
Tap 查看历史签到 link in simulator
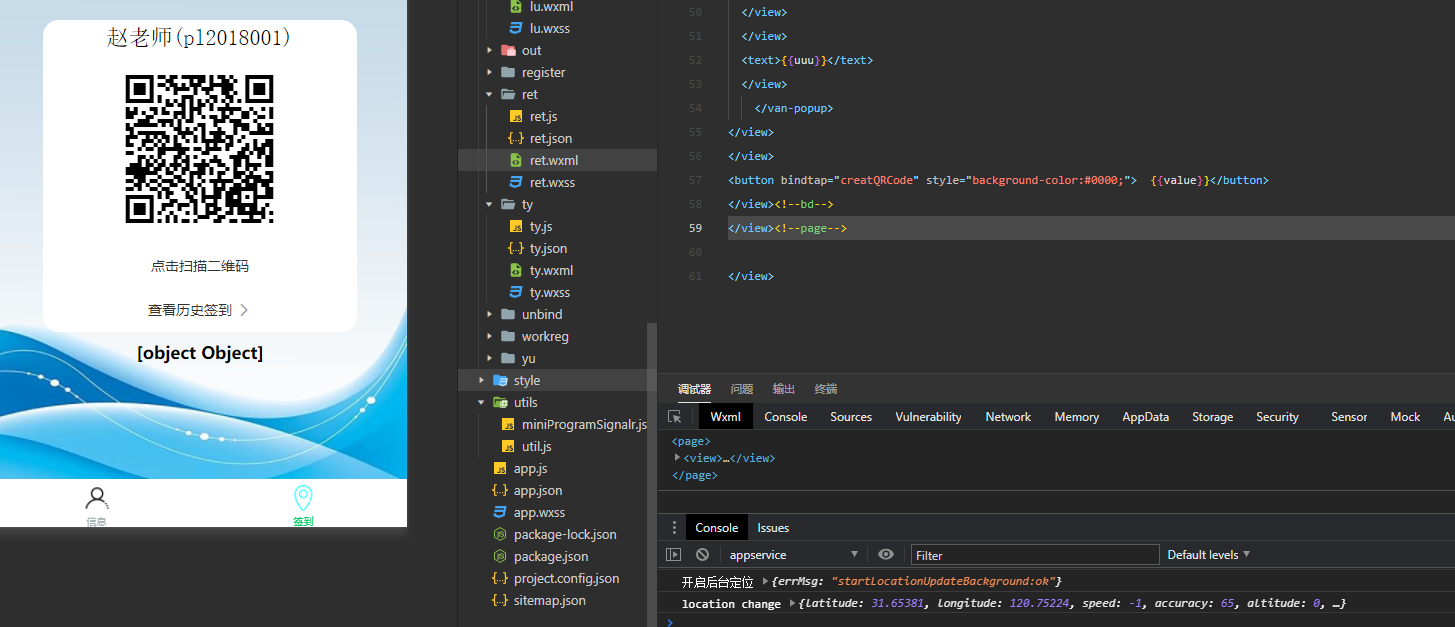click(x=198, y=310)
